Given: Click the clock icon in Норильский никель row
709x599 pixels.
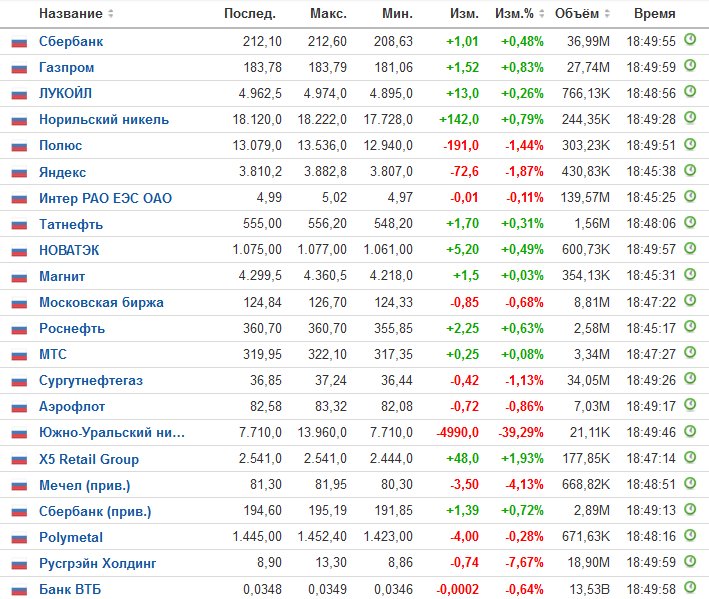Looking at the screenshot, I should [690, 118].
